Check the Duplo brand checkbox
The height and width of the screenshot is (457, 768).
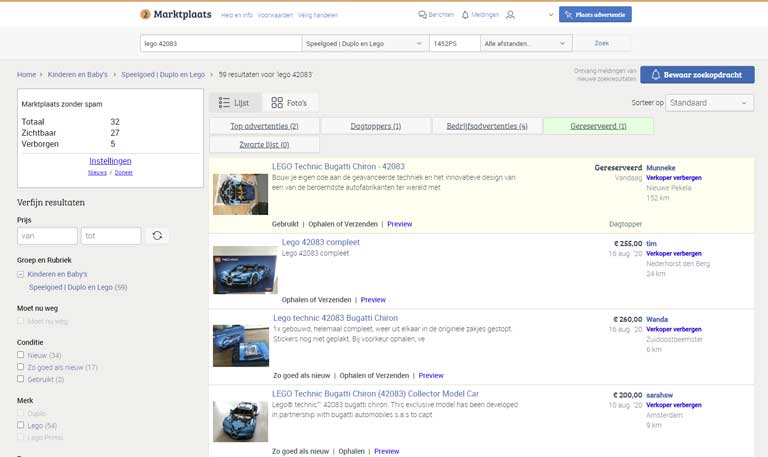[x=21, y=413]
